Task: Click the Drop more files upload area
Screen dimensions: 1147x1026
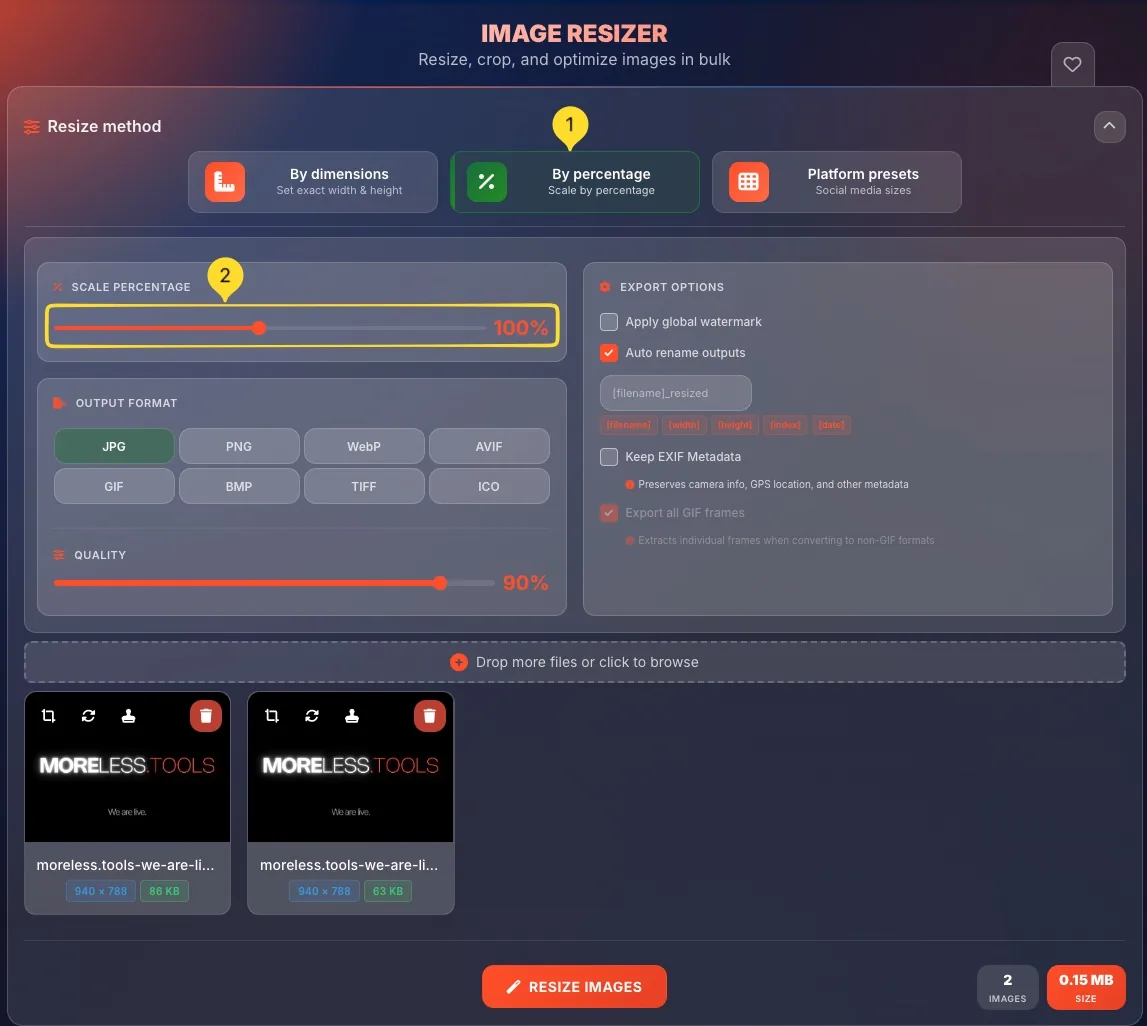Action: pyautogui.click(x=575, y=662)
